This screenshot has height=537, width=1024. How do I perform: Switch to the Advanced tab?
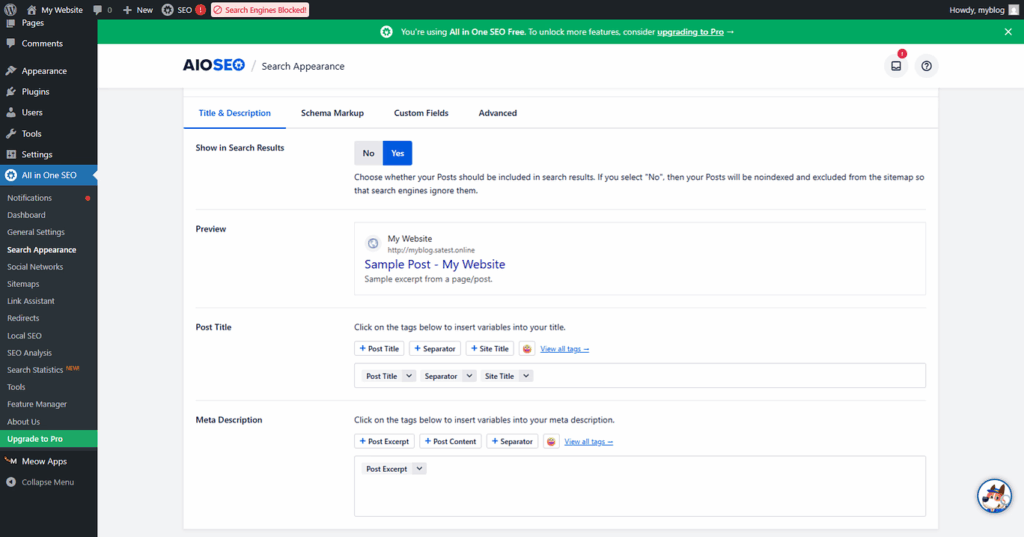click(x=498, y=113)
